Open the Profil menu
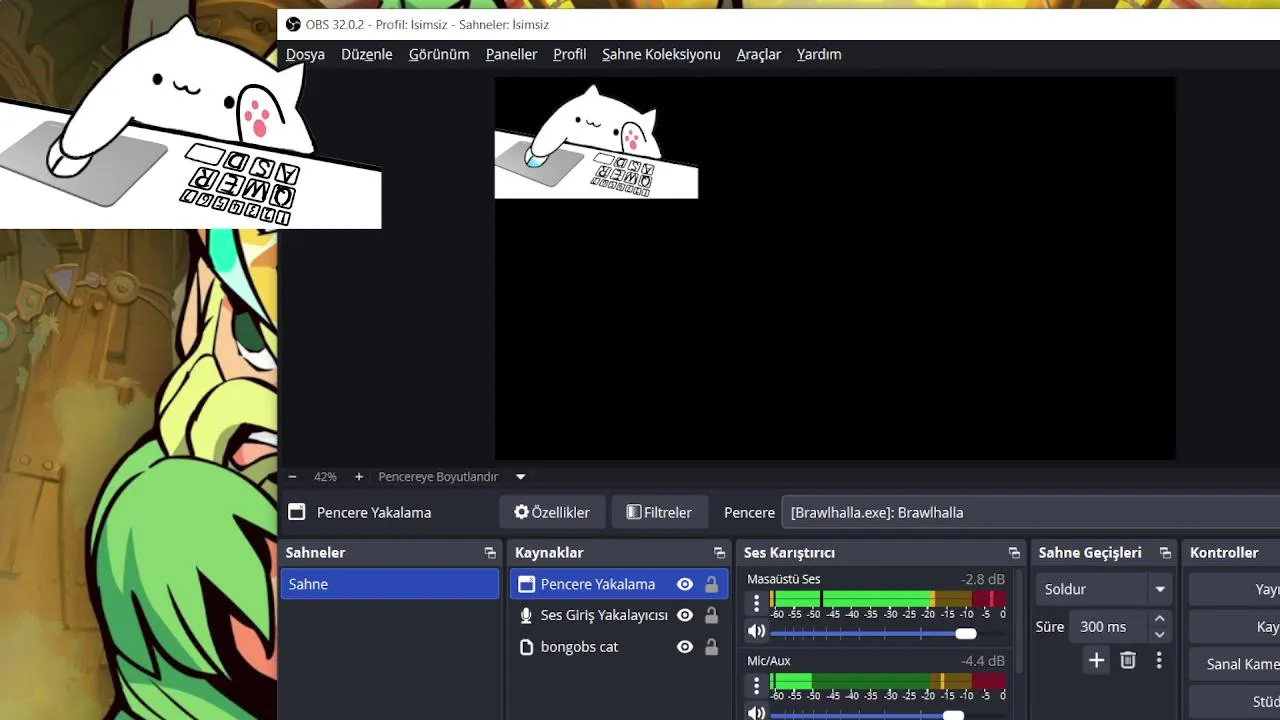This screenshot has width=1280, height=720. click(570, 54)
